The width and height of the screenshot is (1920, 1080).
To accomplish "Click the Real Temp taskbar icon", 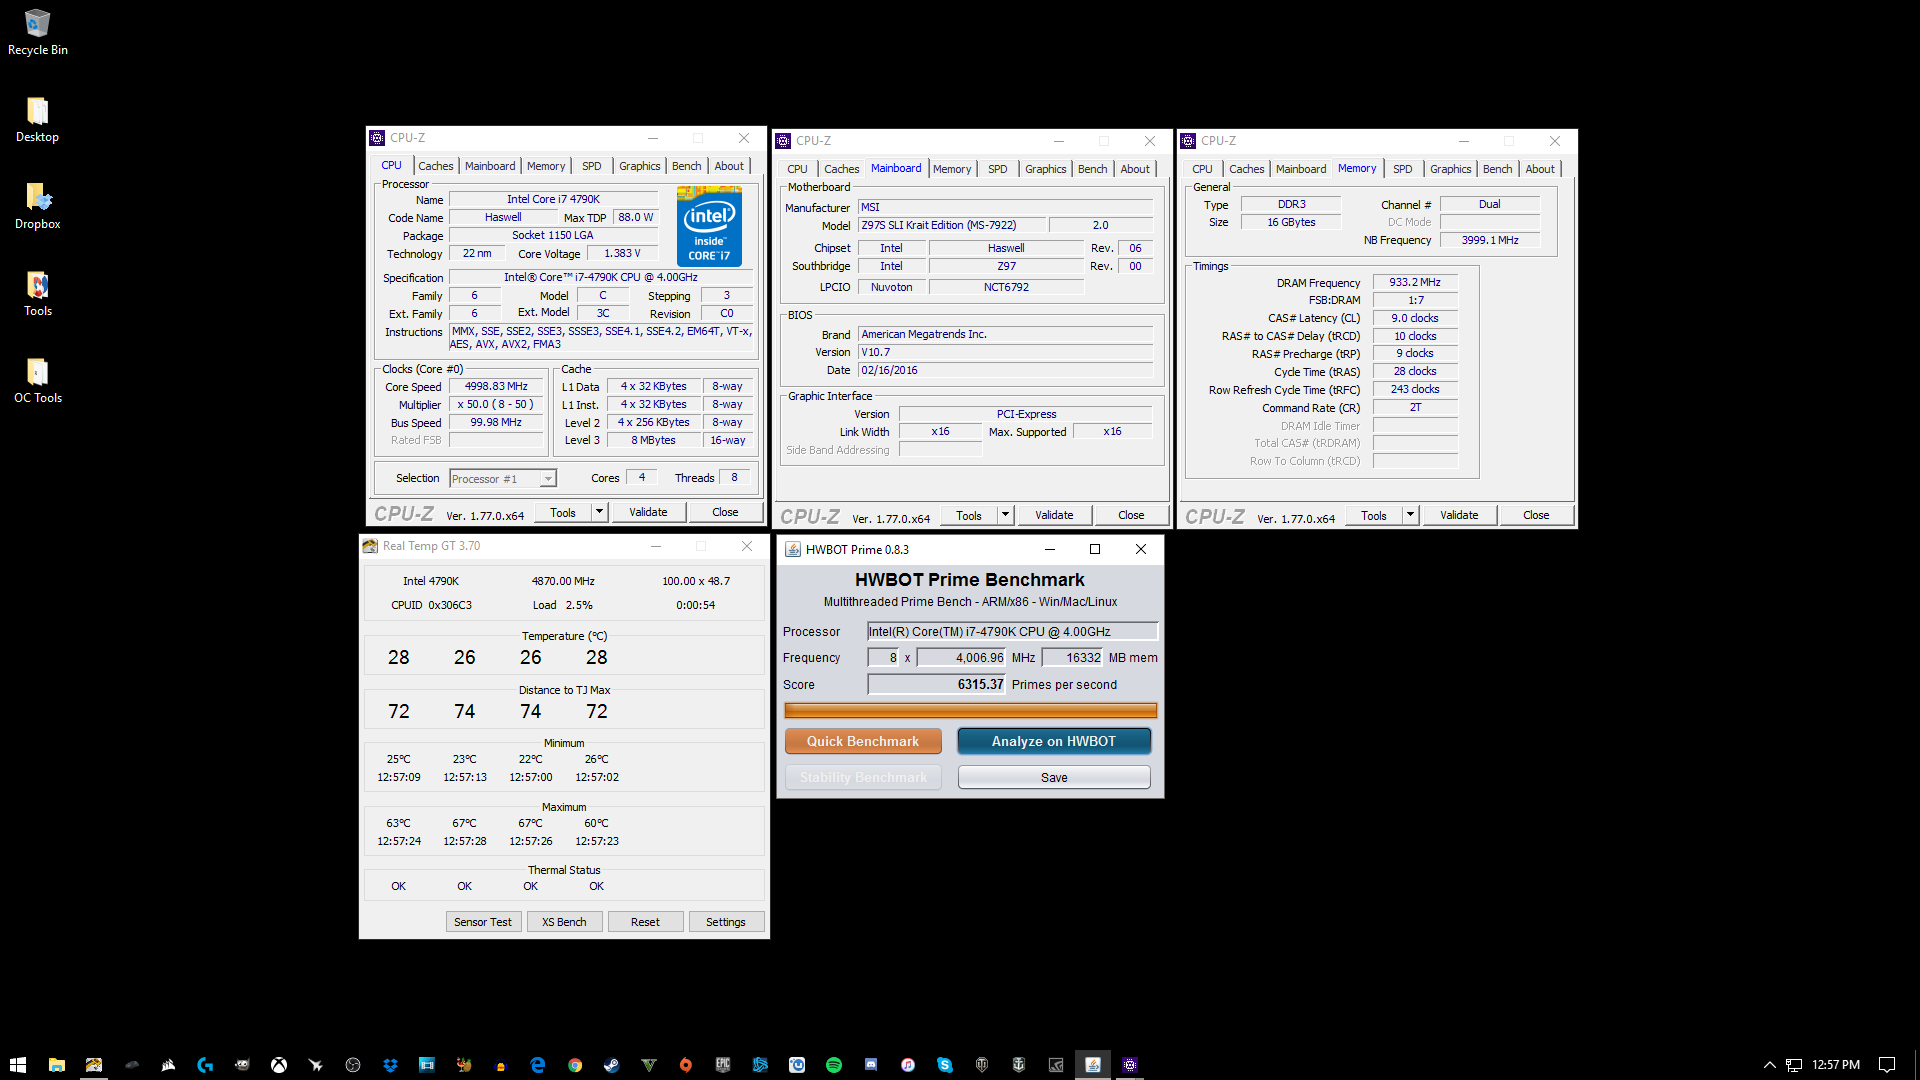I will click(x=94, y=1065).
